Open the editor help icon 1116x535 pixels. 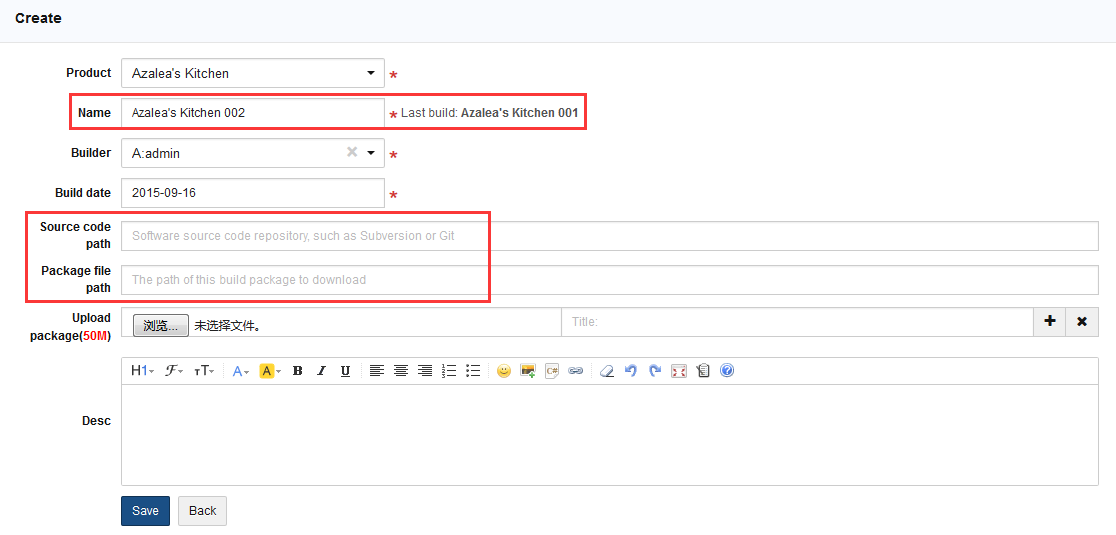click(x=727, y=371)
